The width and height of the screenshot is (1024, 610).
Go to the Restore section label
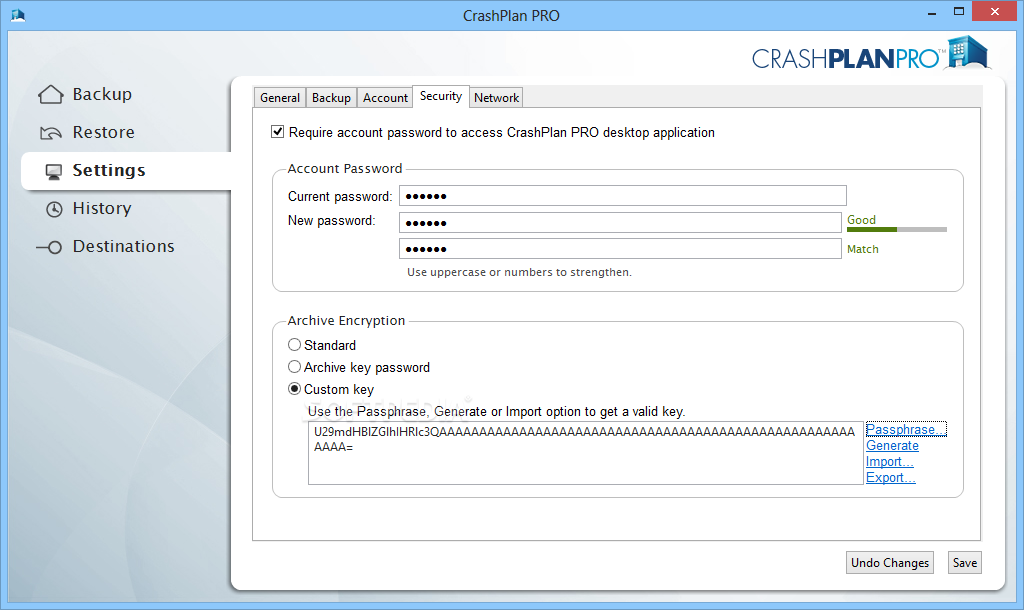tap(103, 132)
